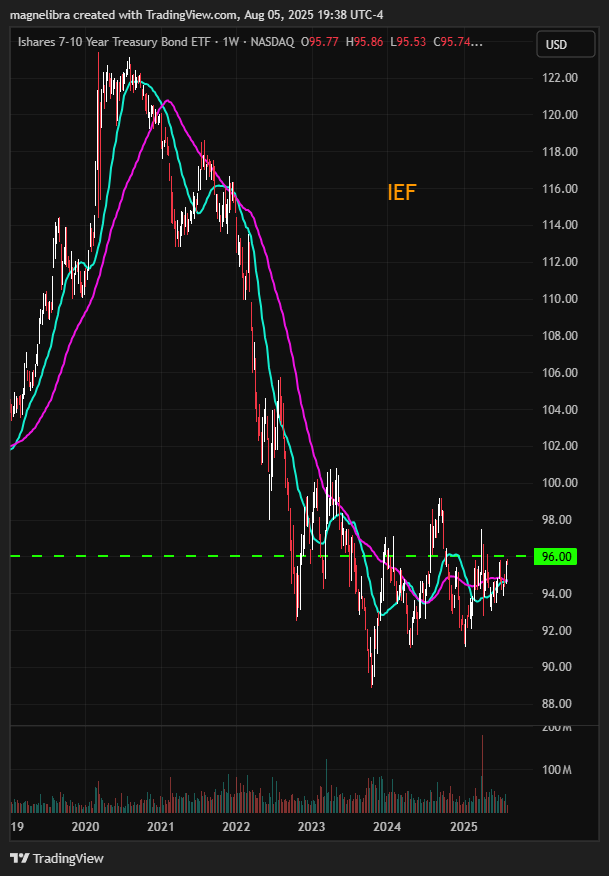Image resolution: width=609 pixels, height=876 pixels.
Task: Click the low value L95.53
Action: point(408,42)
